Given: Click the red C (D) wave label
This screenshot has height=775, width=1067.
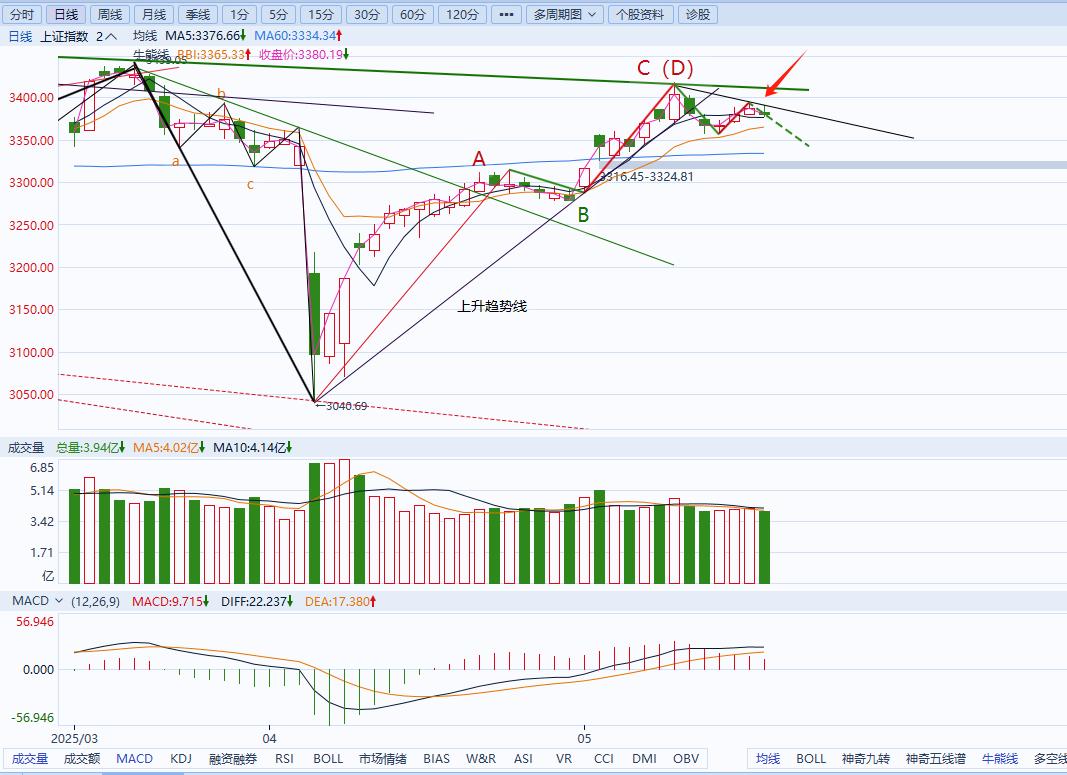Looking at the screenshot, I should click(665, 68).
